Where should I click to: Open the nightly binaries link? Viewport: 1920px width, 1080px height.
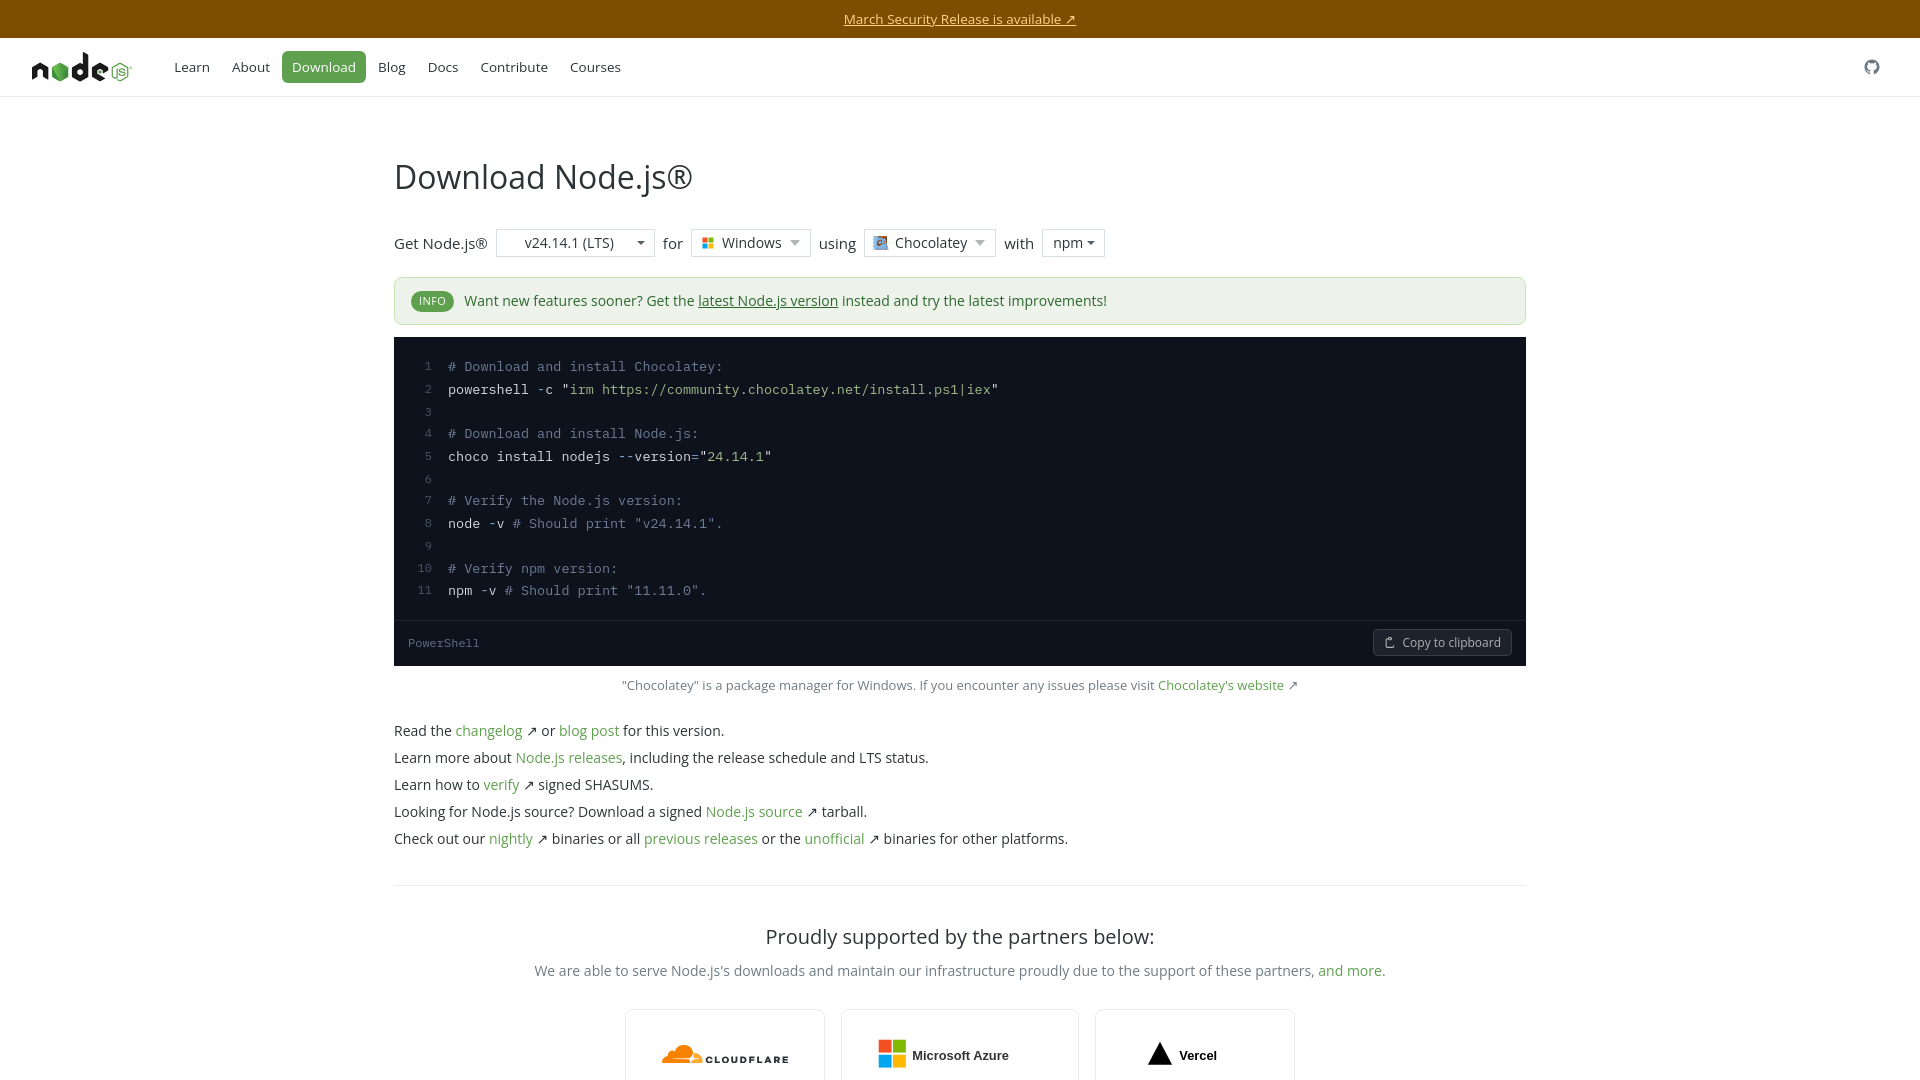coord(511,839)
